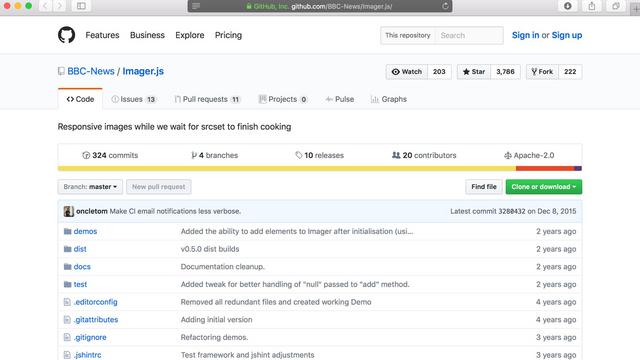Viewport: 640px width, 360px height.
Task: Open the Graphs tab
Action: pyautogui.click(x=389, y=99)
